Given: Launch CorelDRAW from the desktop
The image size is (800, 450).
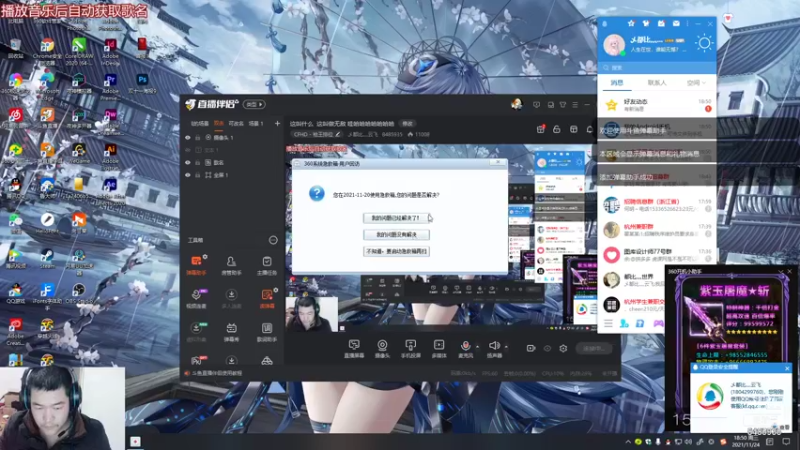Looking at the screenshot, I should [x=79, y=51].
